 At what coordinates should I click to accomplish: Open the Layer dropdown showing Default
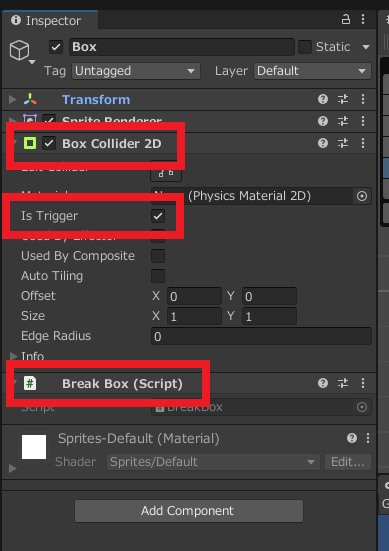pyautogui.click(x=312, y=71)
